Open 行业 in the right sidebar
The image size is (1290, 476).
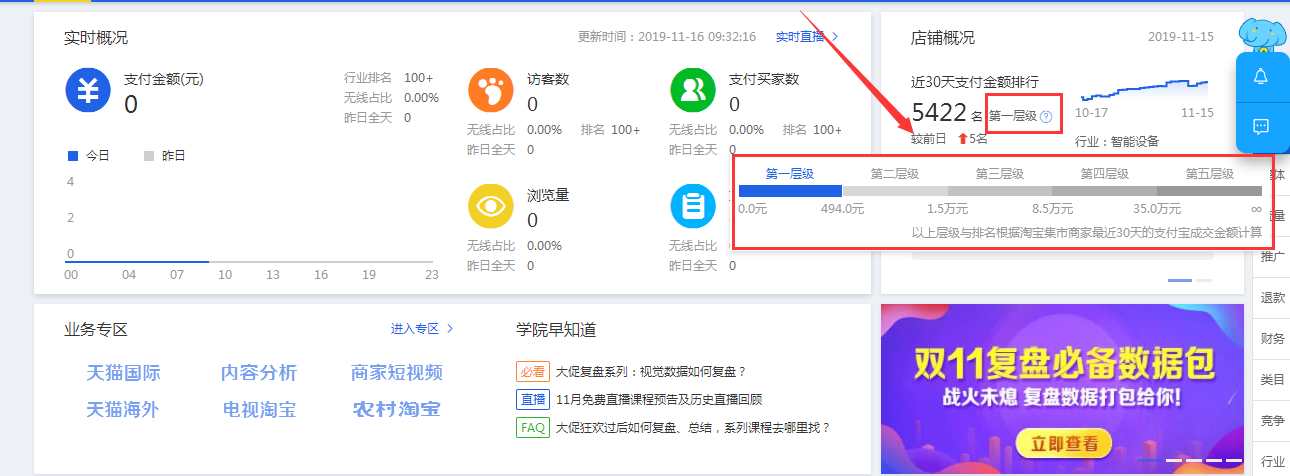click(1272, 461)
